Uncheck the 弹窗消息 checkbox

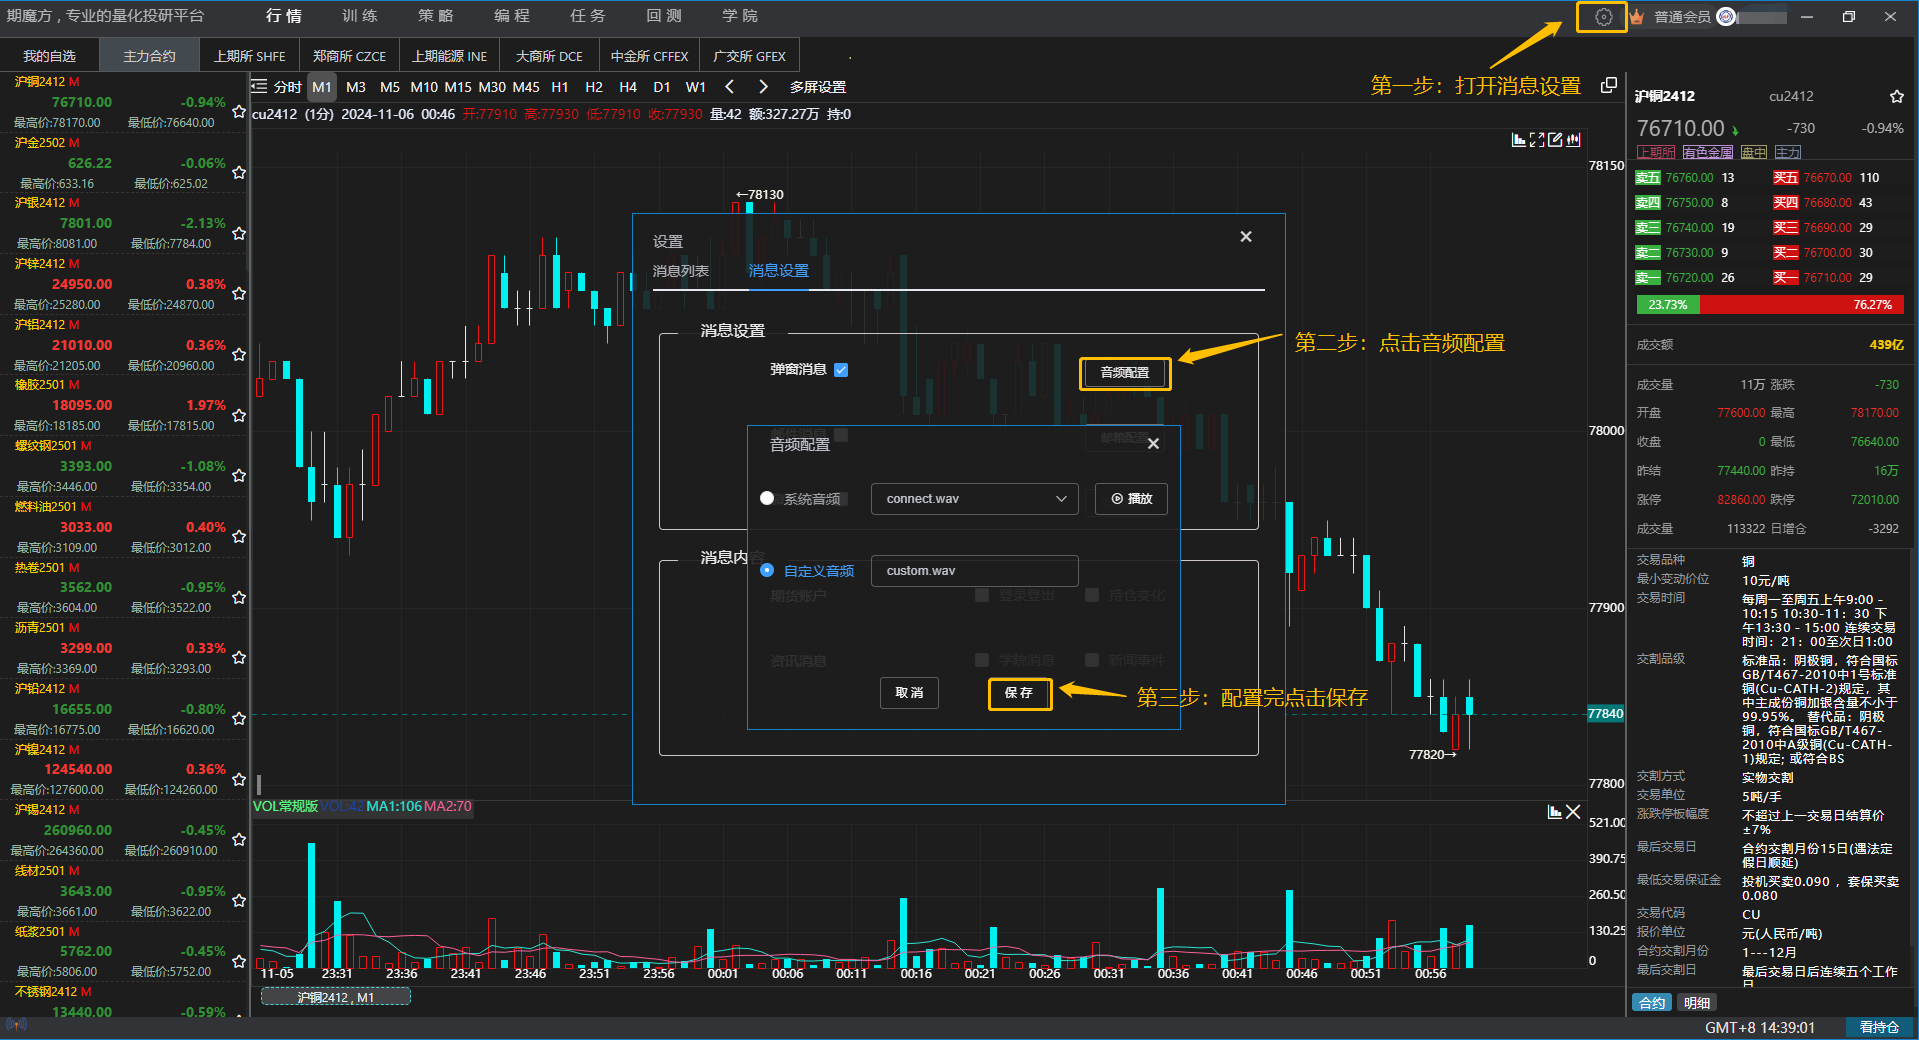coord(841,370)
